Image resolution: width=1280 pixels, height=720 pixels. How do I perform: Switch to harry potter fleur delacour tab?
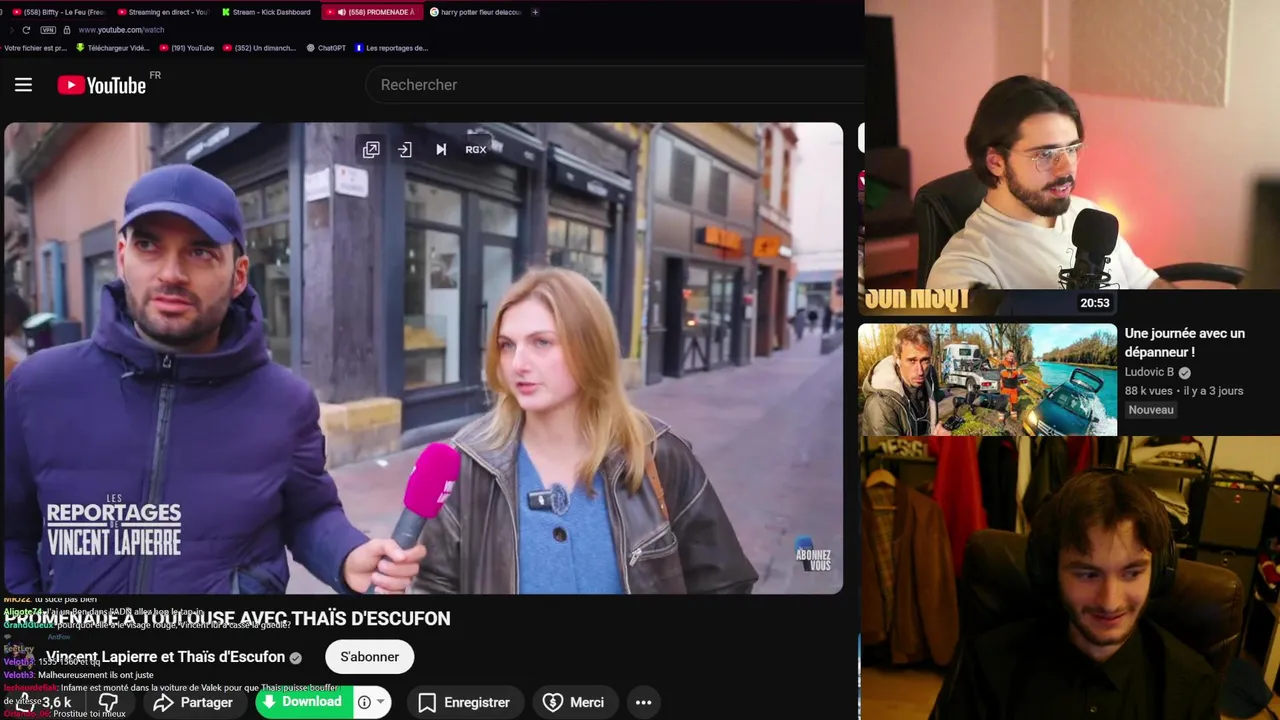coord(475,12)
